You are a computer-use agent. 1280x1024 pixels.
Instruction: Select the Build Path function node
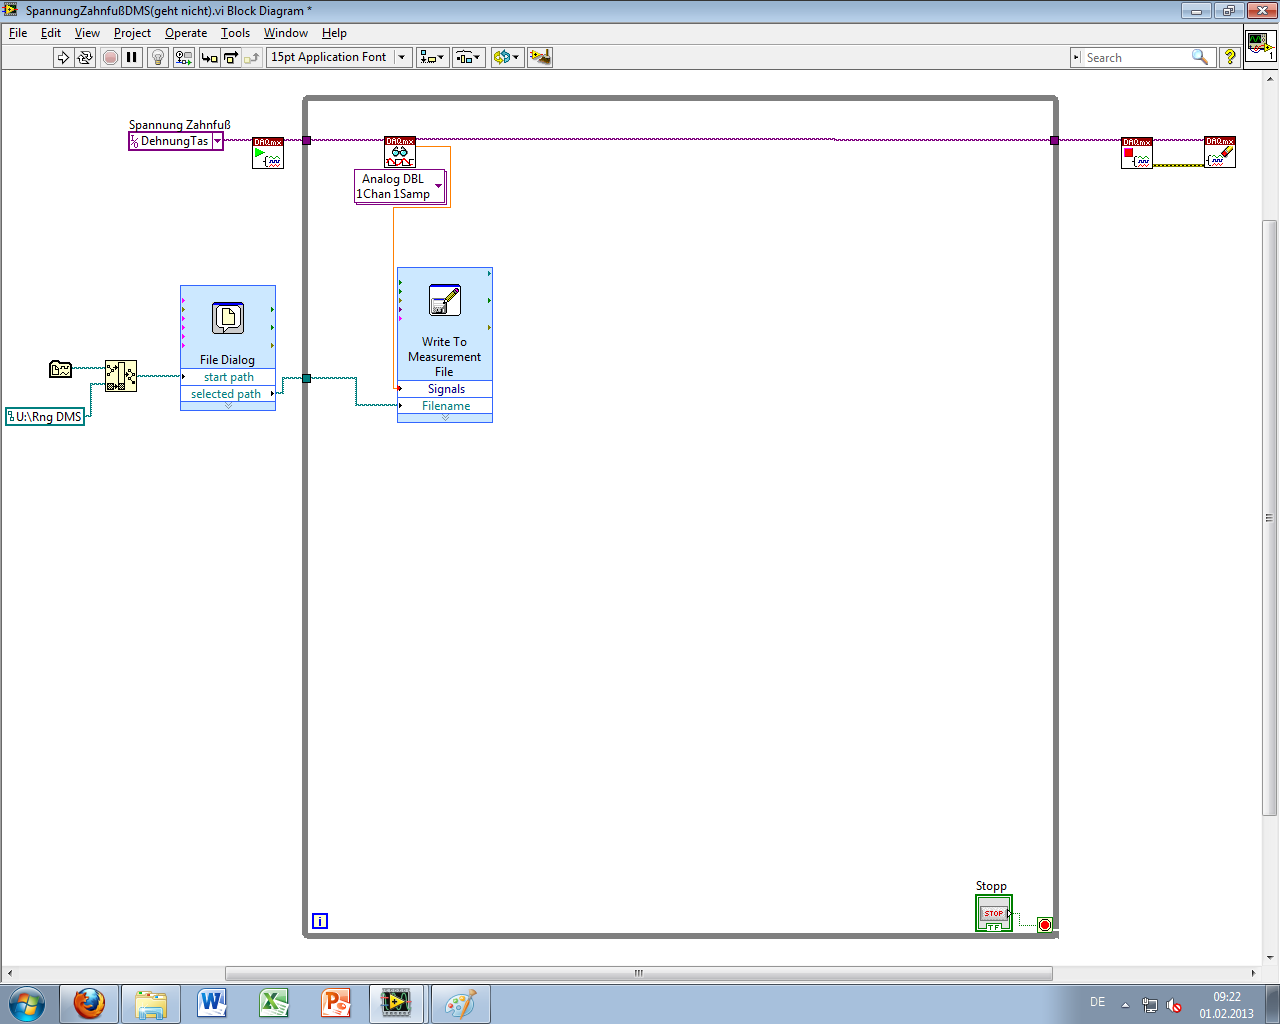tap(121, 376)
